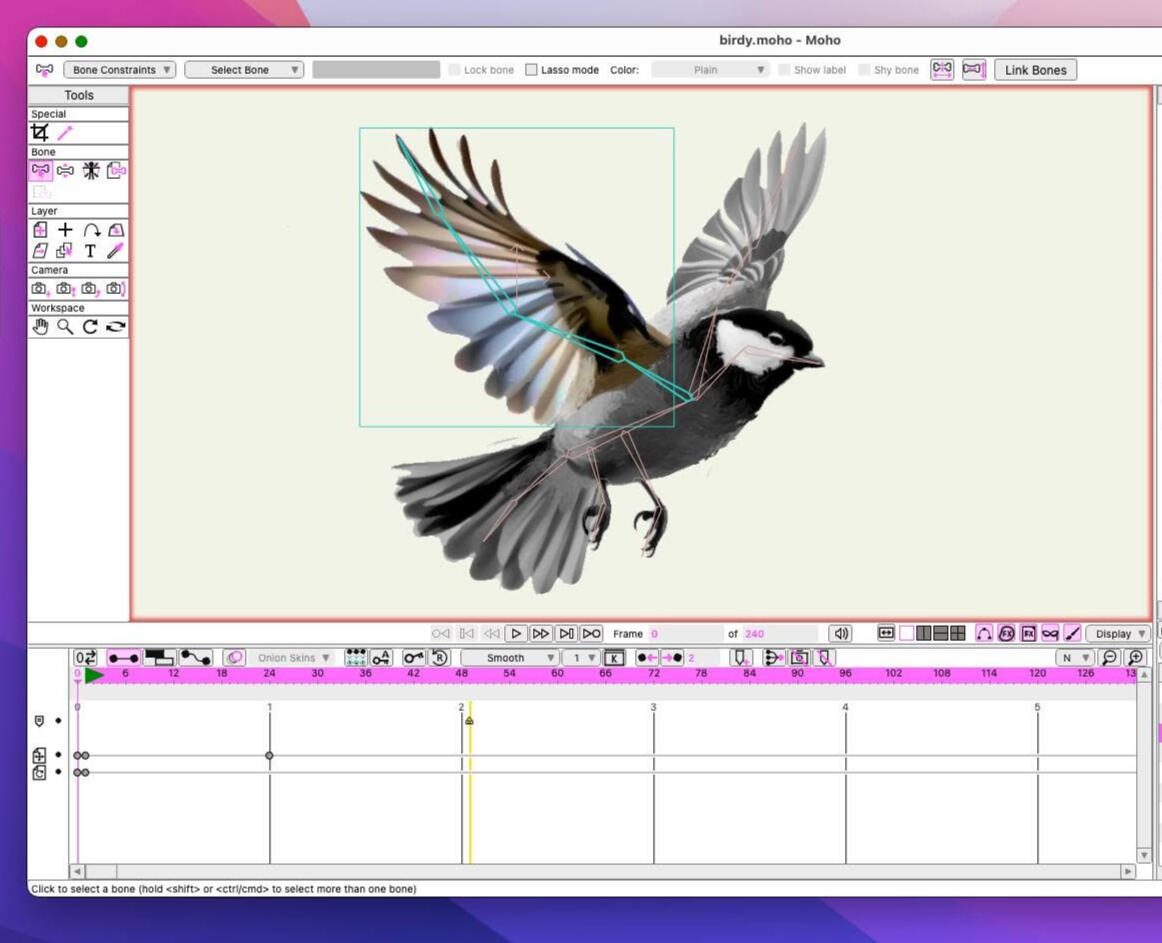This screenshot has height=943, width=1162.
Task: Select the single view layout button
Action: pos(906,634)
